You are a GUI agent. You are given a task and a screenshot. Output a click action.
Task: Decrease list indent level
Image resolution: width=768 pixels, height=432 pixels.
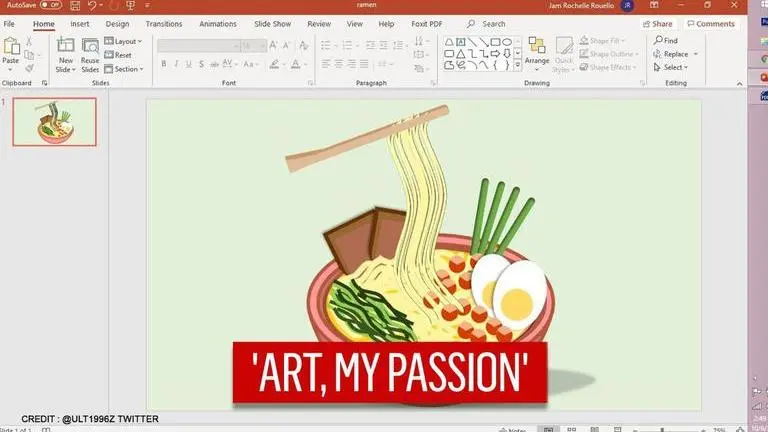point(371,46)
